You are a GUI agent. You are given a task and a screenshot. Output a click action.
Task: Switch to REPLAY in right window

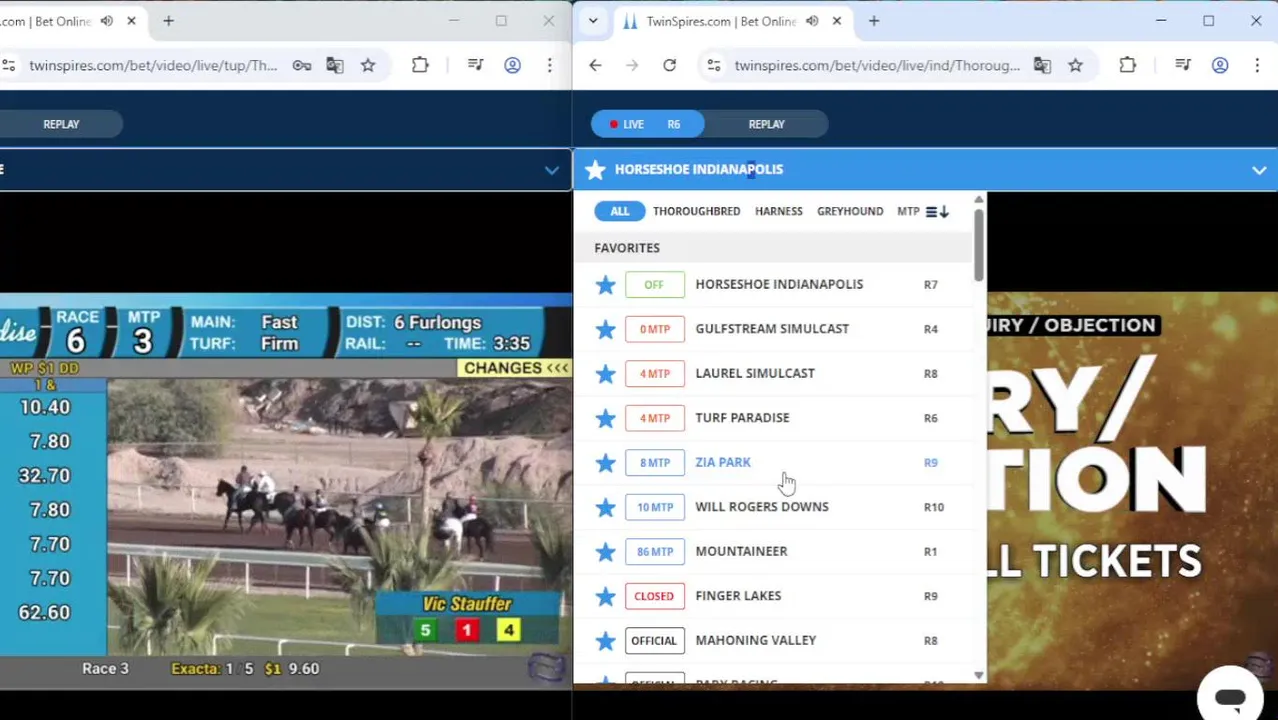766,124
